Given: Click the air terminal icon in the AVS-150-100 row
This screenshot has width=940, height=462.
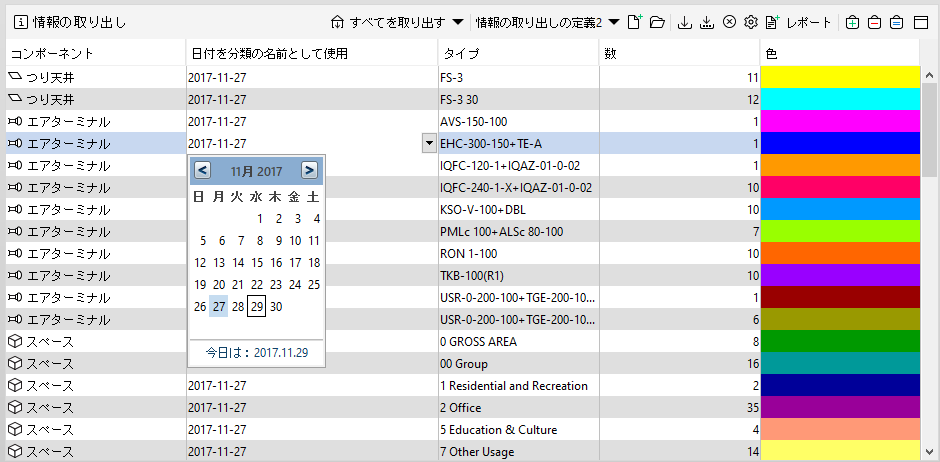Looking at the screenshot, I should pos(14,122).
